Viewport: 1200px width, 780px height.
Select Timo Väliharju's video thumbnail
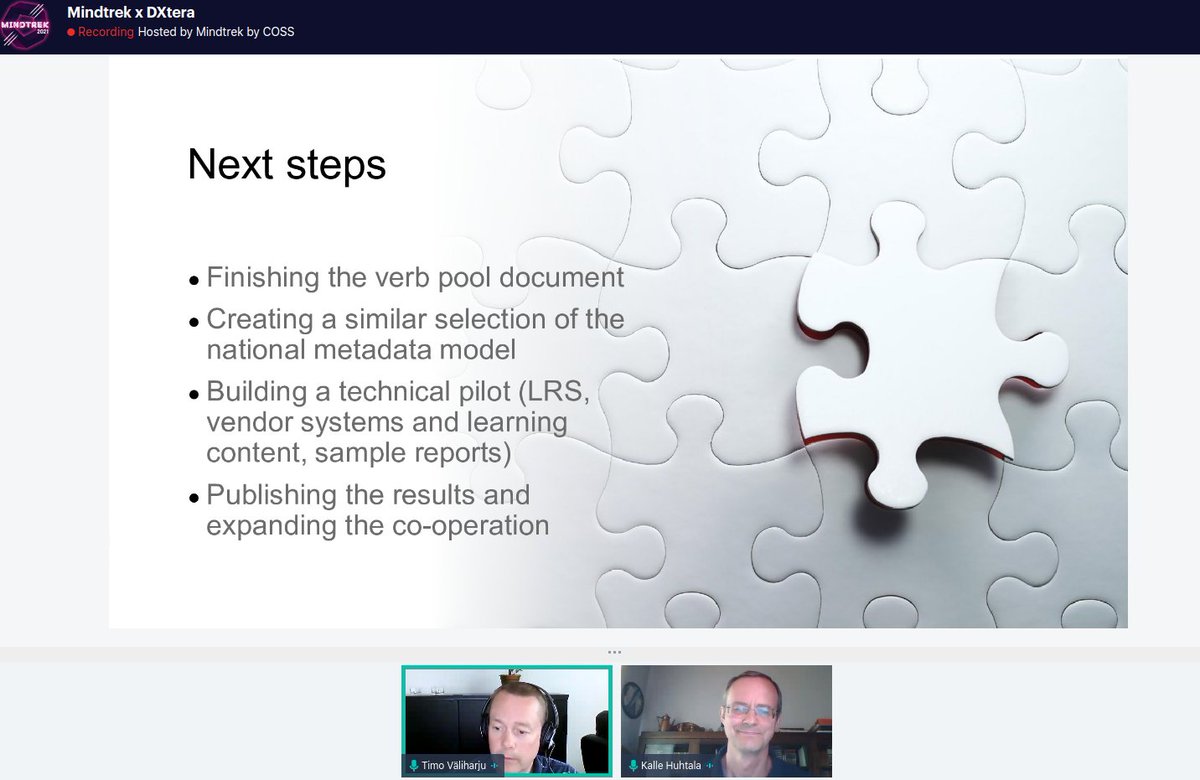(507, 721)
